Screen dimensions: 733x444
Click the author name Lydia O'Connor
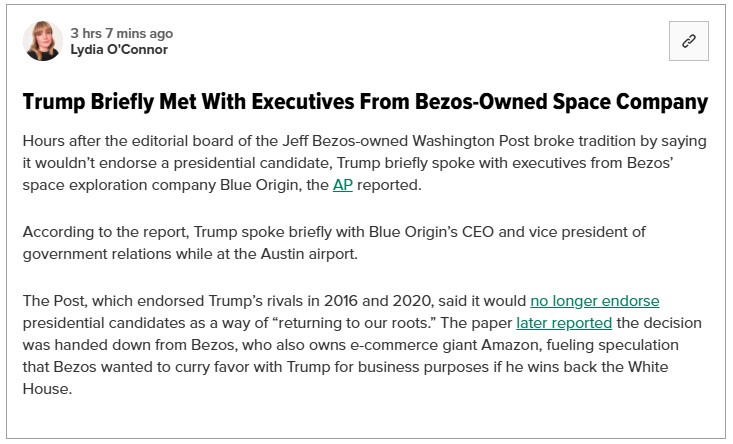(119, 50)
